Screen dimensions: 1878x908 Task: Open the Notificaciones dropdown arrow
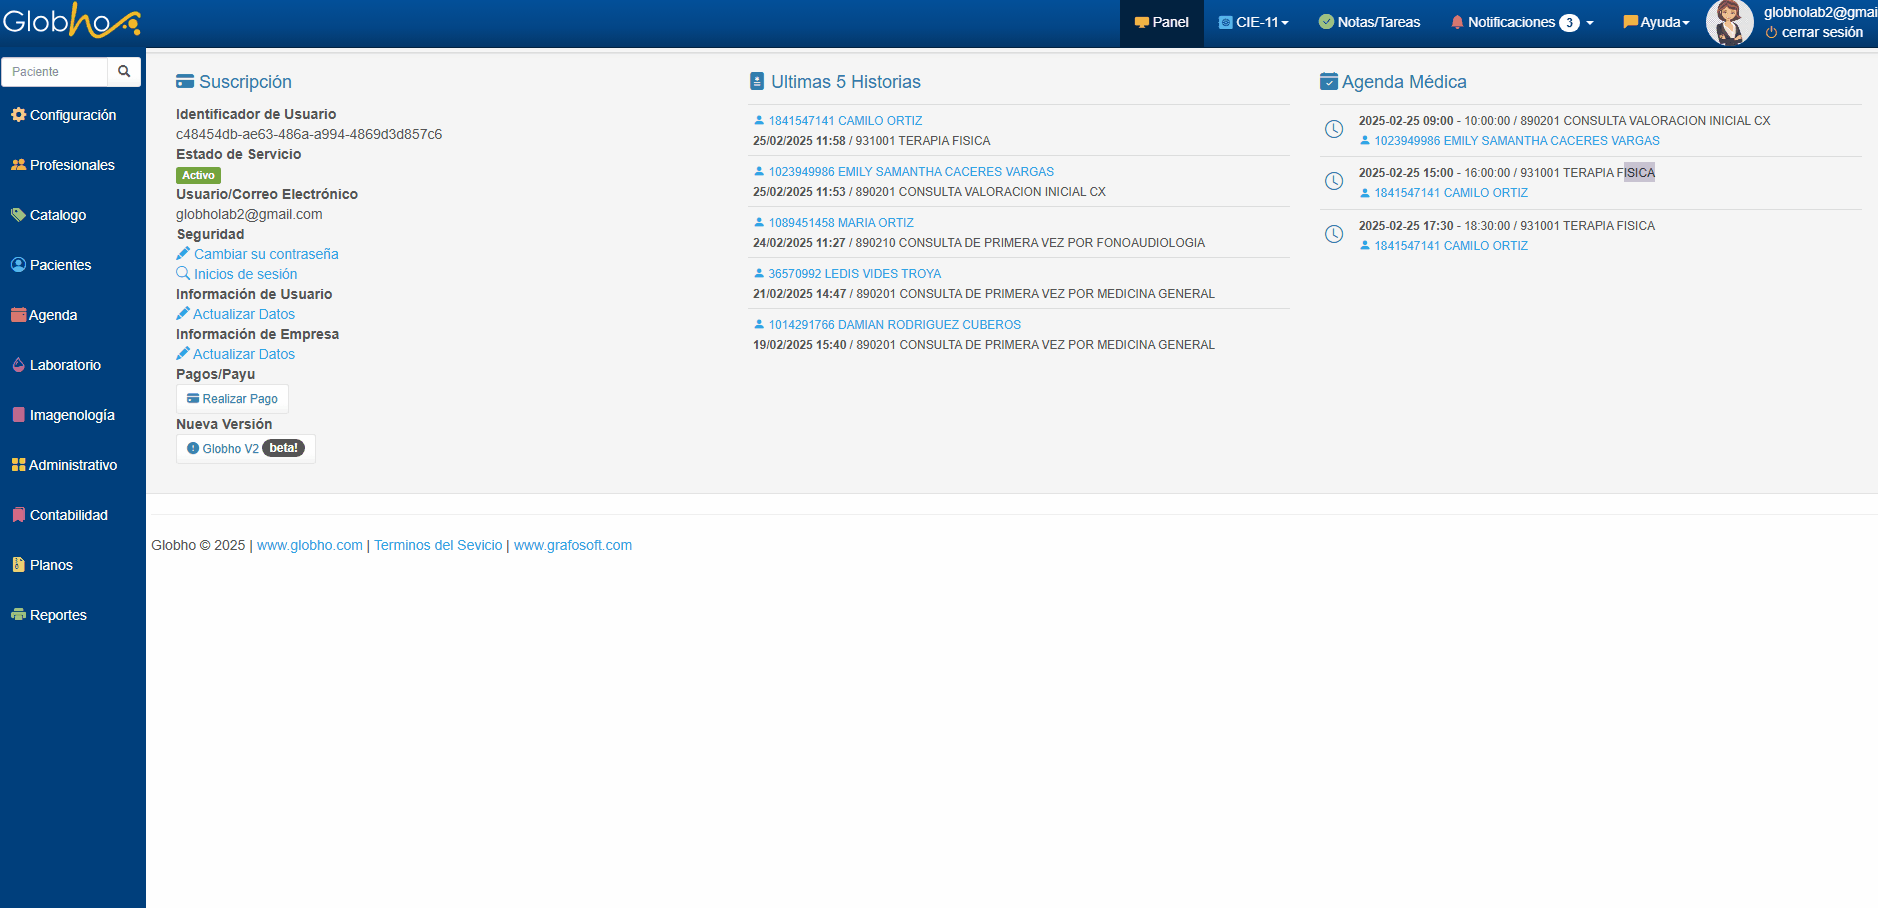pyautogui.click(x=1590, y=23)
